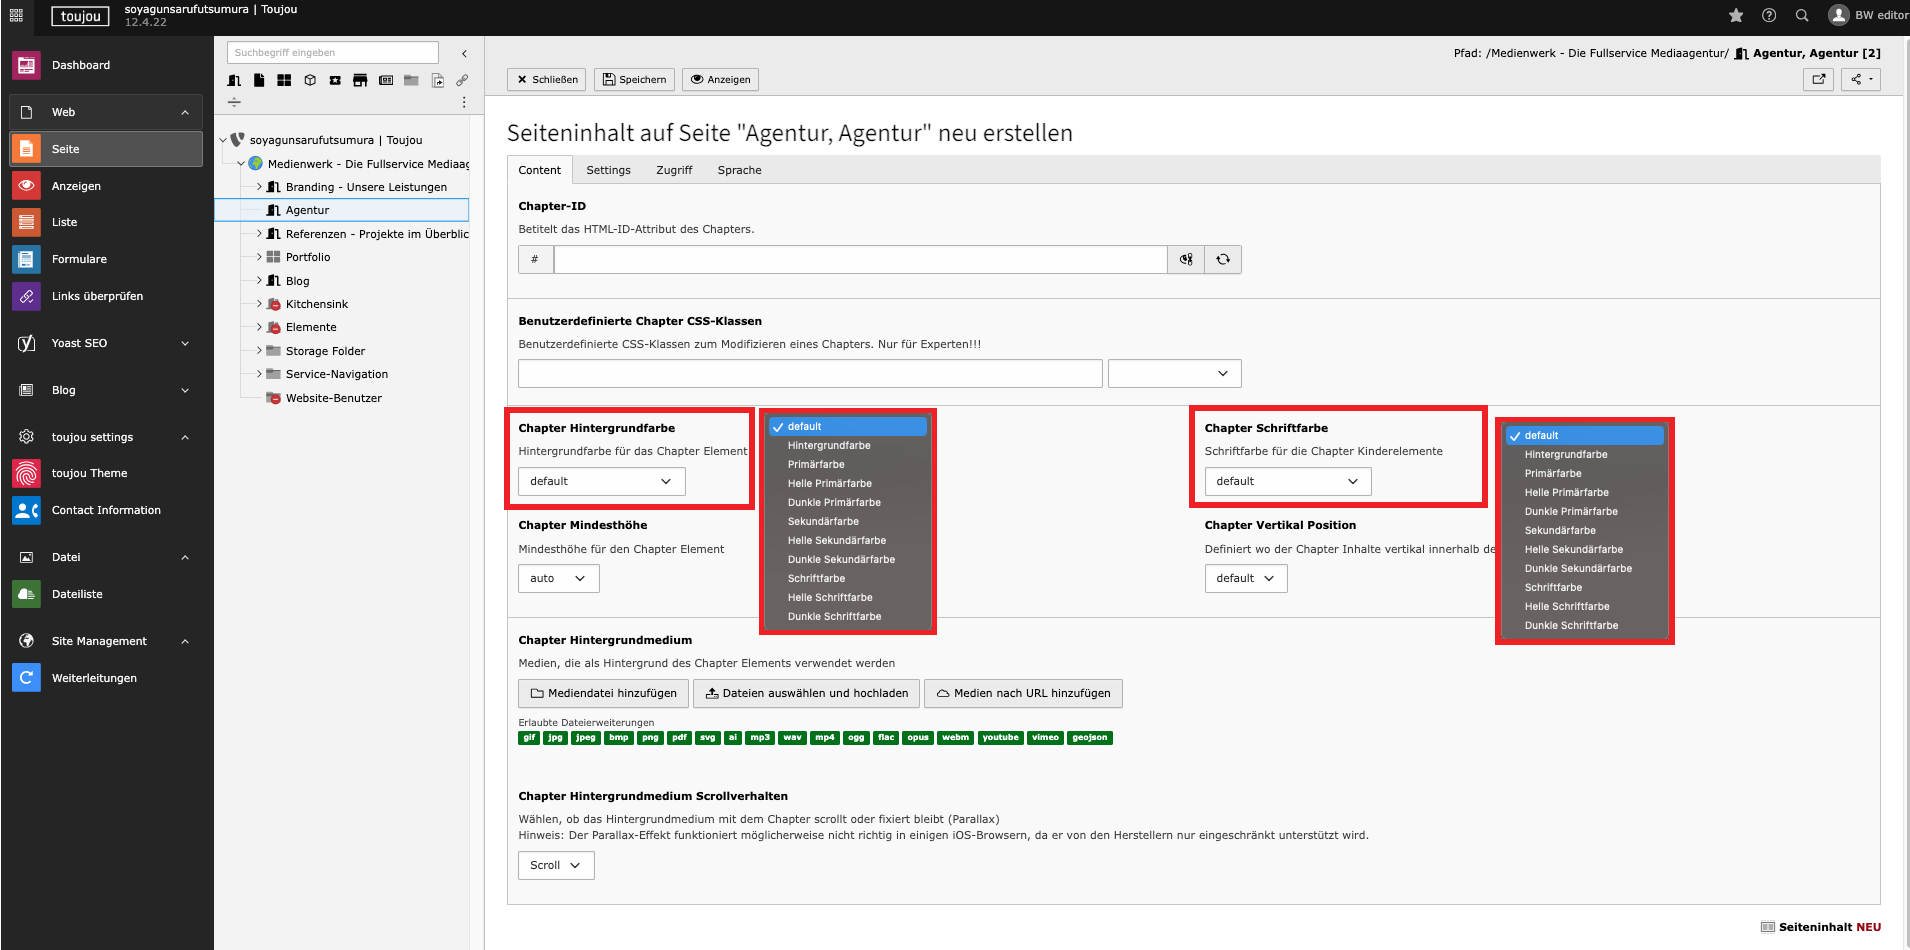
Task: Click into the Chapter-ID text field
Action: 860,259
